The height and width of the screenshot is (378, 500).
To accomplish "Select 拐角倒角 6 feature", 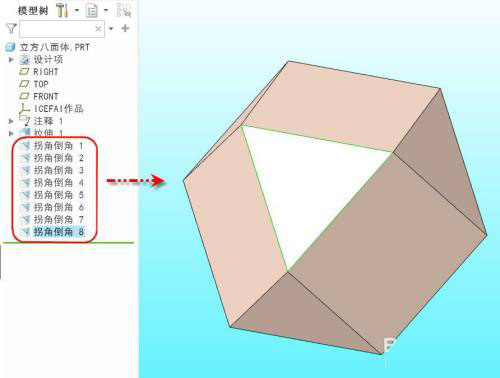I will 58,207.
